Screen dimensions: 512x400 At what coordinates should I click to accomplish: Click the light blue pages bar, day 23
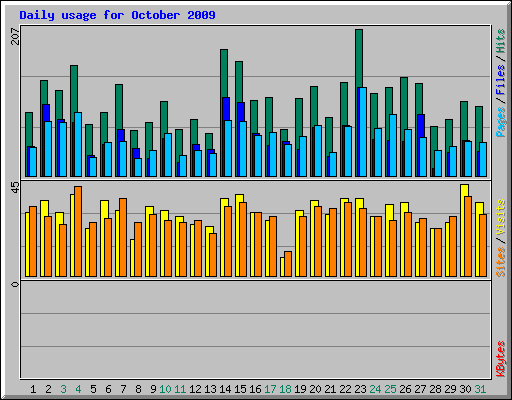click(x=363, y=132)
